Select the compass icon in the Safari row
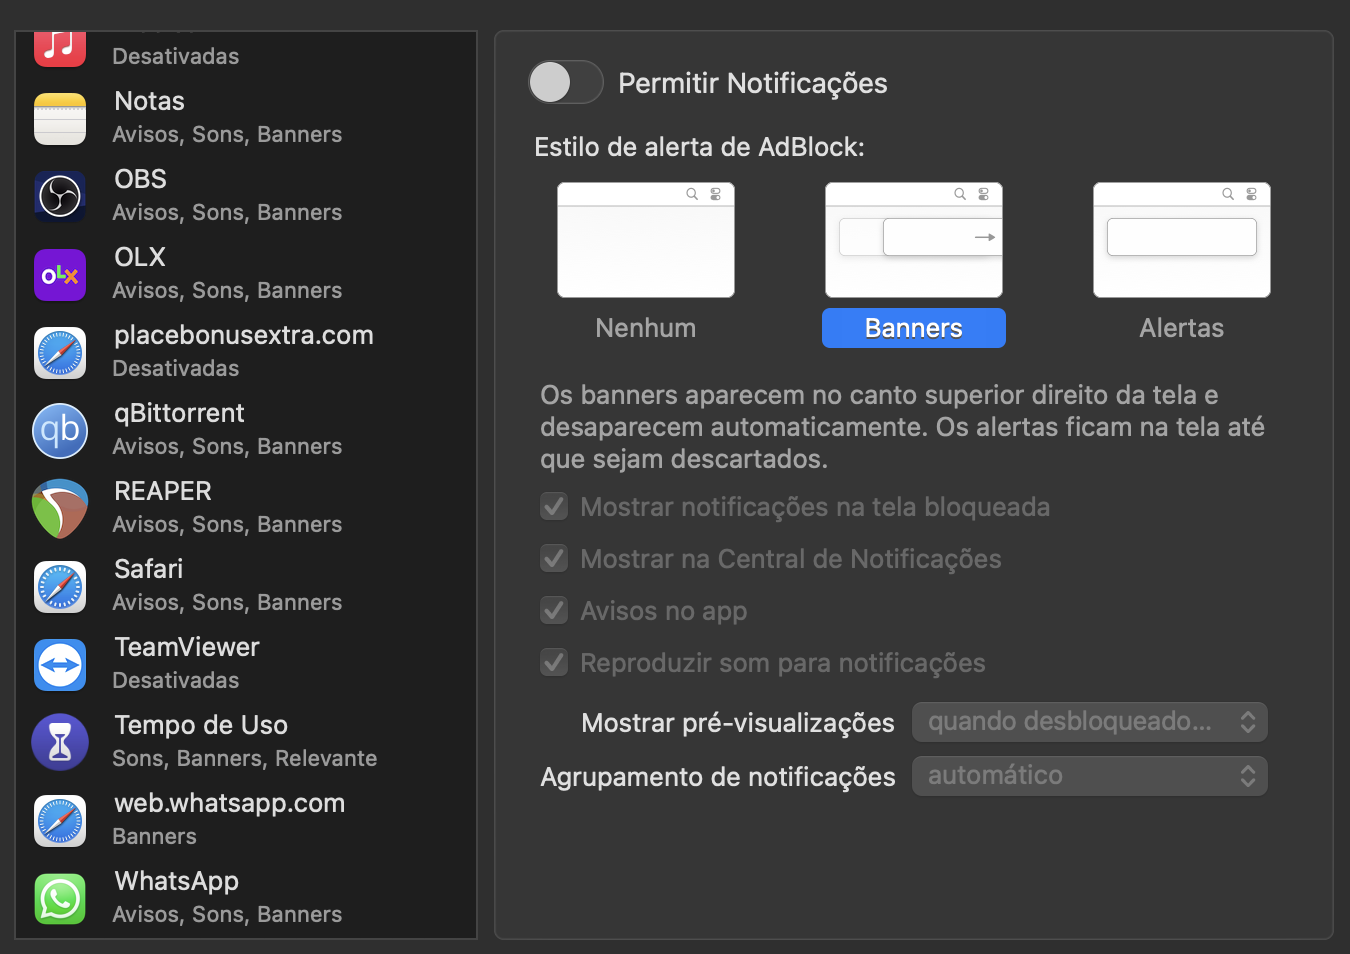Image resolution: width=1350 pixels, height=954 pixels. click(60, 586)
